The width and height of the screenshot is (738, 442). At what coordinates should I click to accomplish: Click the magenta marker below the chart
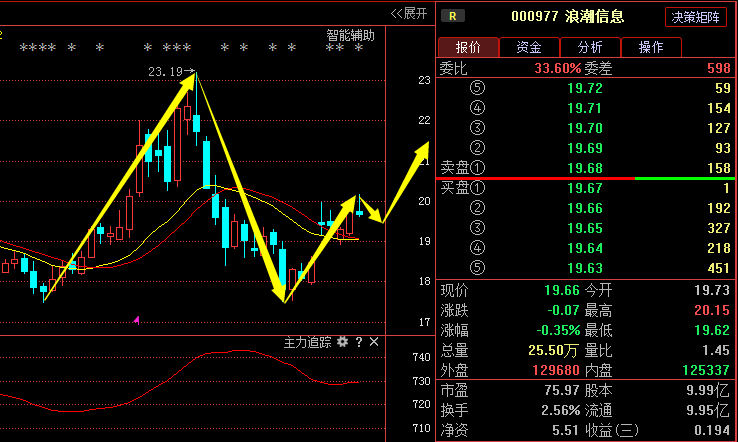[136, 320]
